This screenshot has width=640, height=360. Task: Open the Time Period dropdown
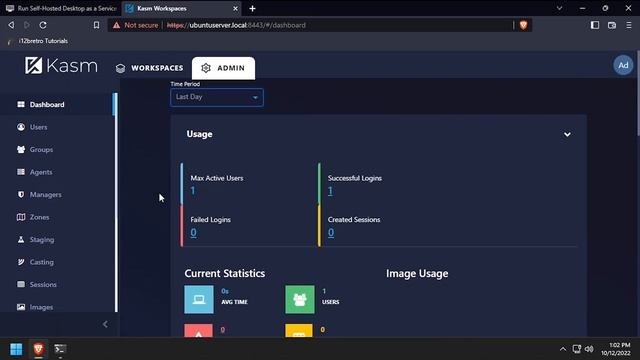(x=217, y=97)
